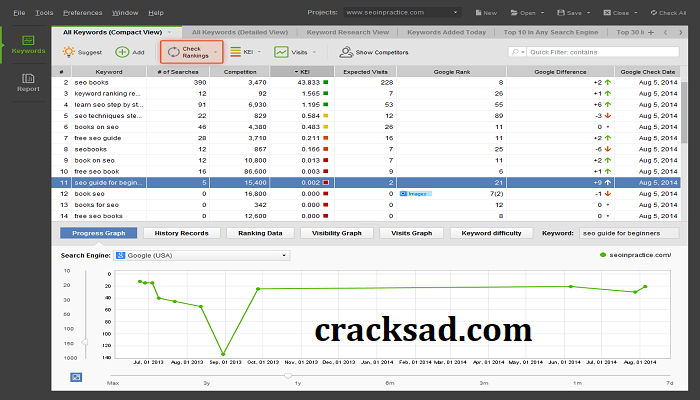Open the Report module in sidebar
The height and width of the screenshot is (400, 700).
[x=28, y=83]
